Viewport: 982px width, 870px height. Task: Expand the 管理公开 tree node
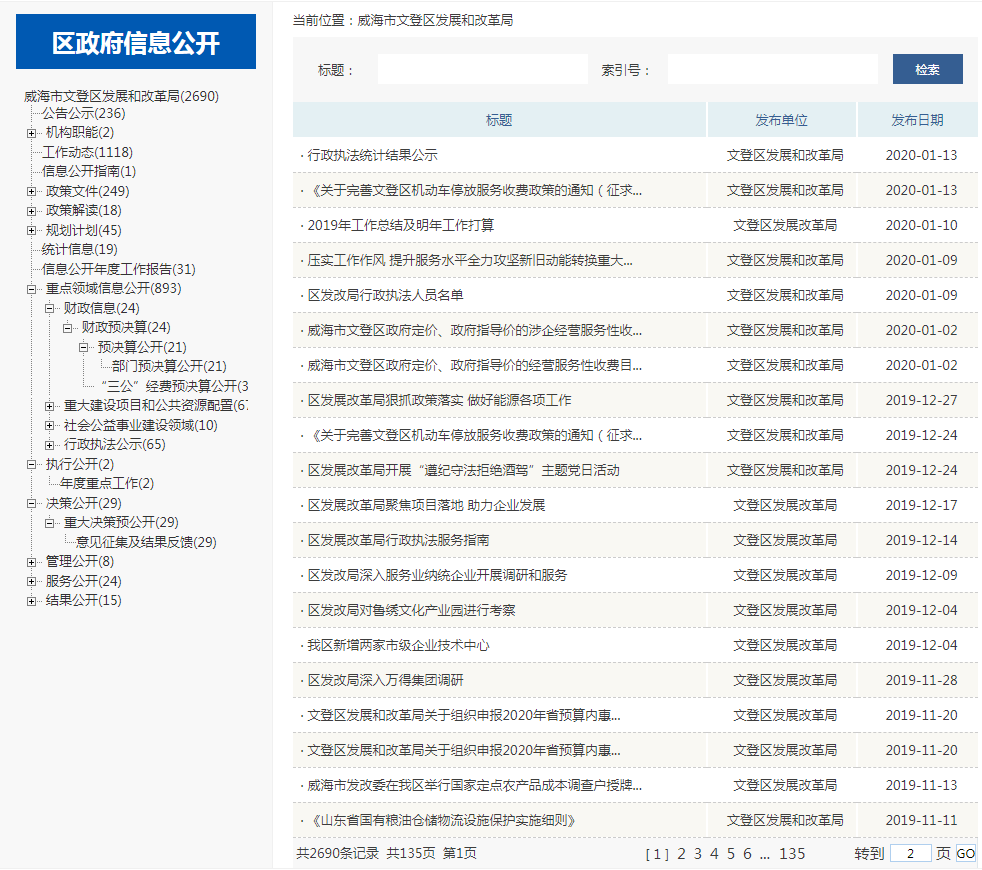32,562
